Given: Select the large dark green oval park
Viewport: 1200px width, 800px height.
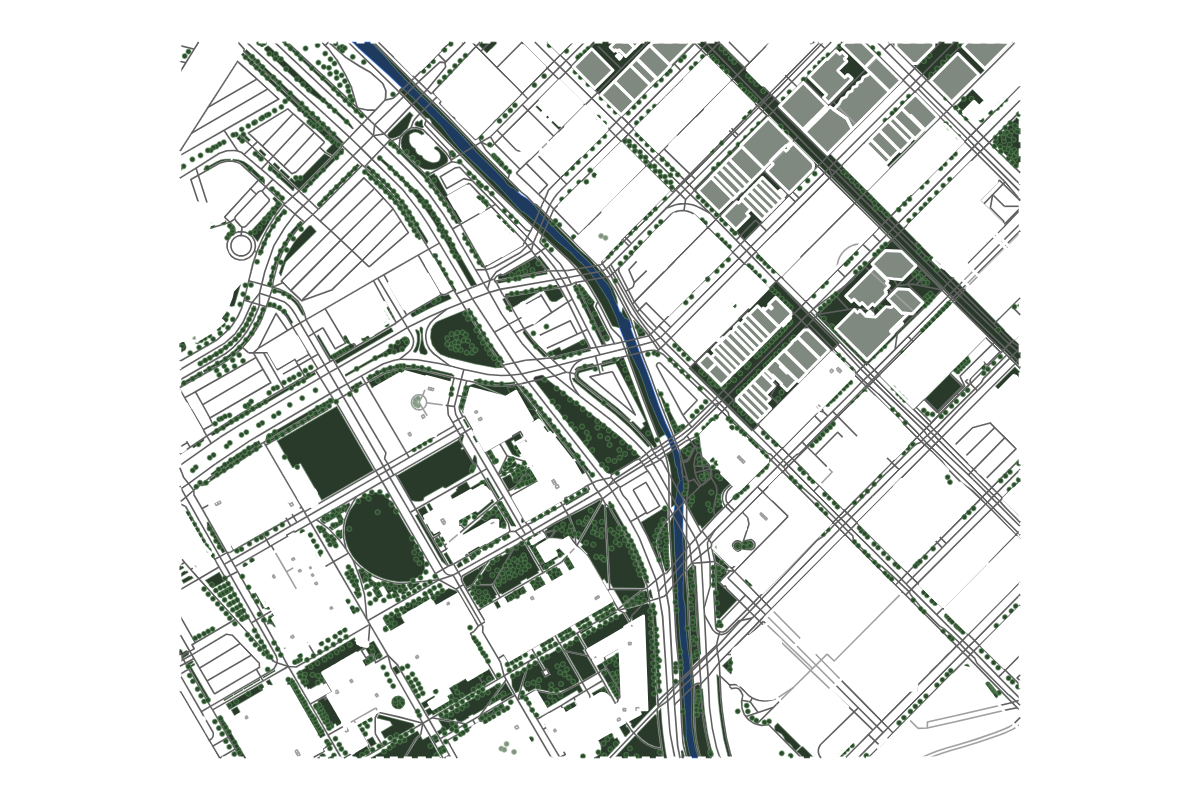Looking at the screenshot, I should coord(384,538).
